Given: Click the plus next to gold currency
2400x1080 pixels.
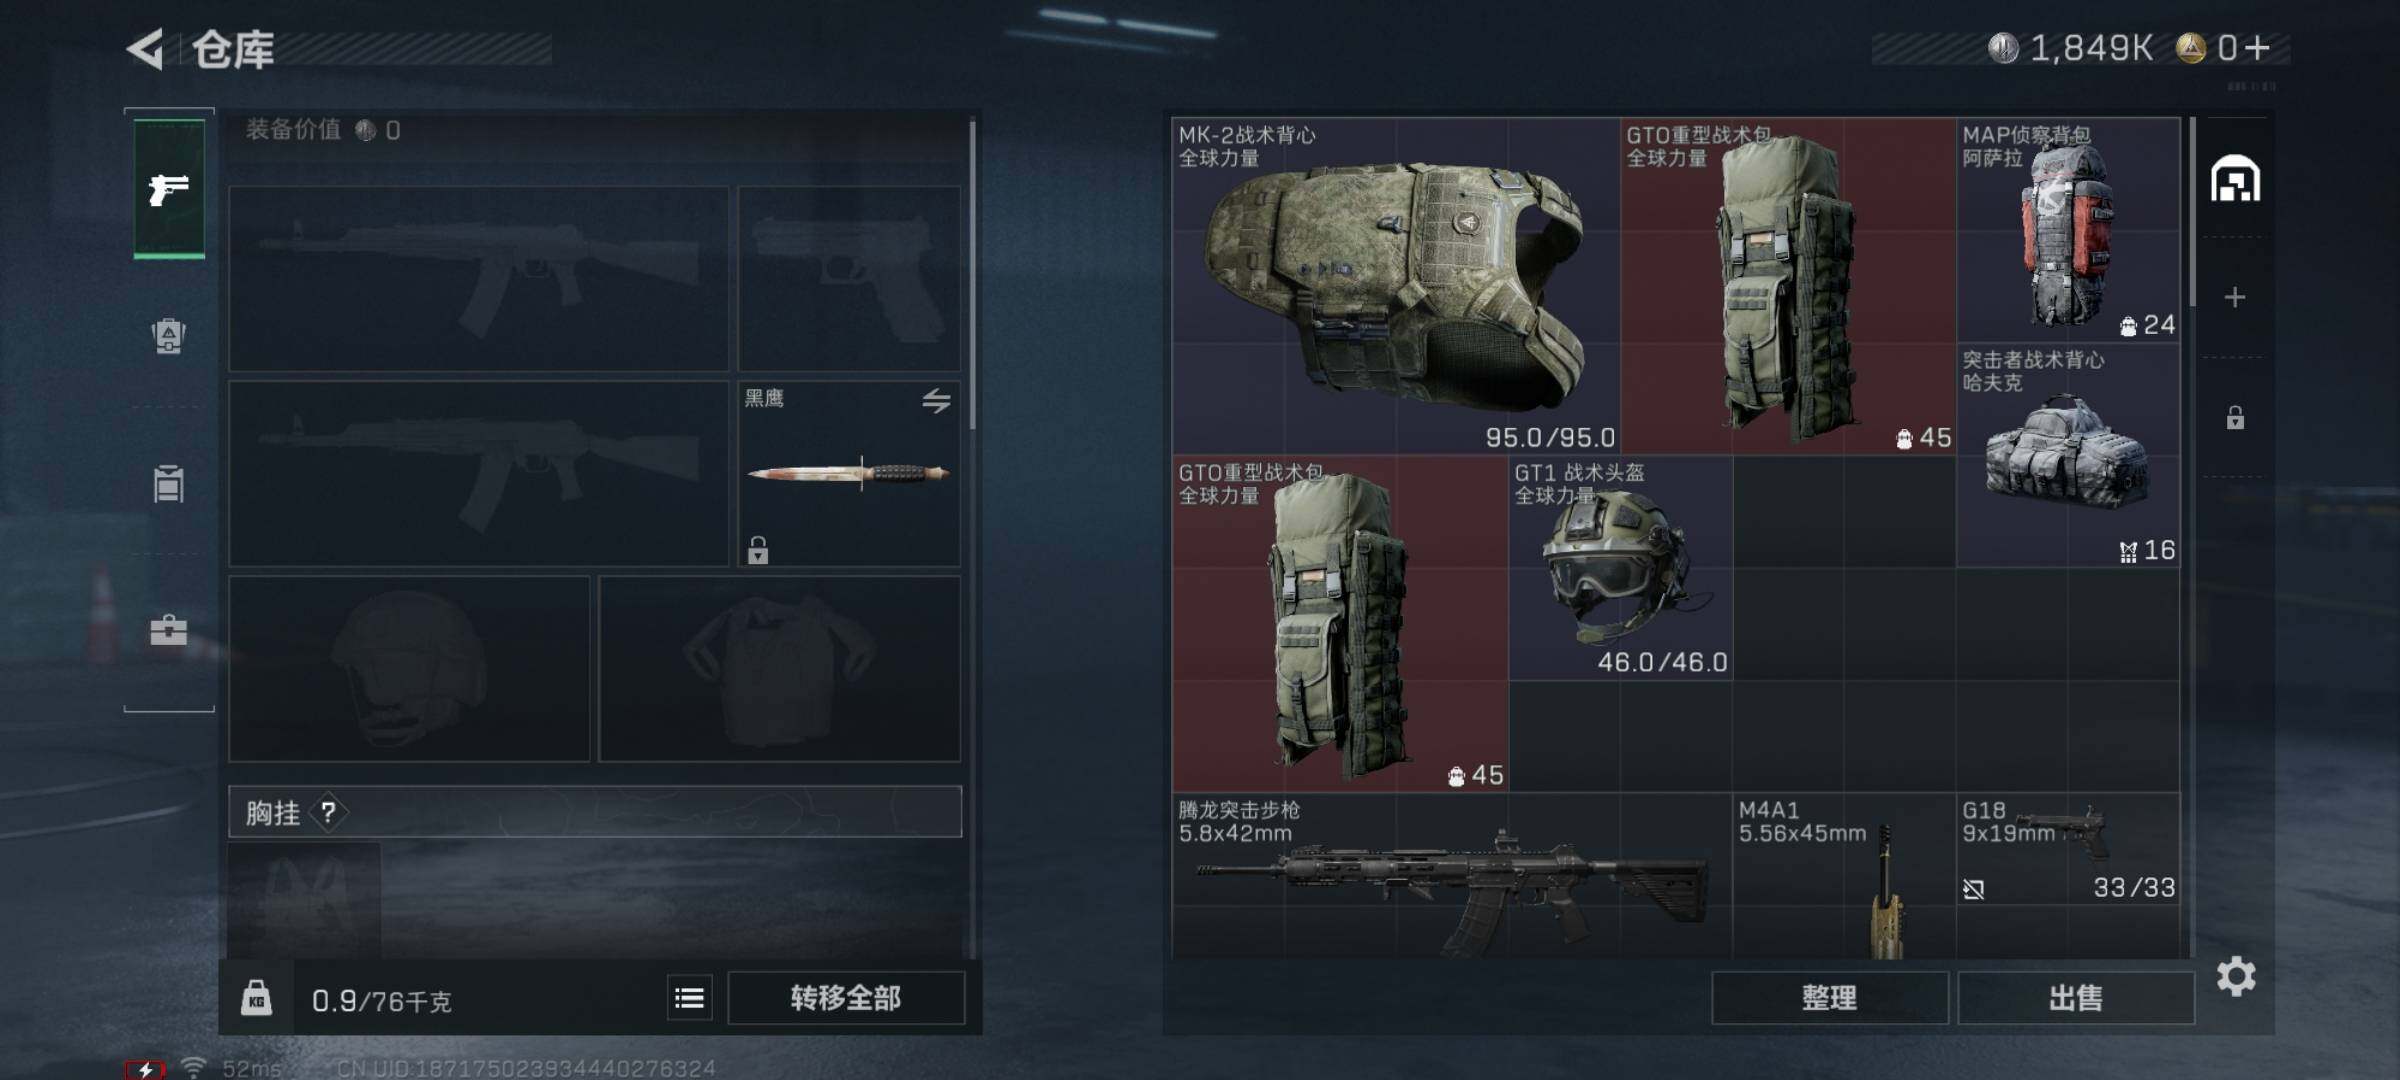Looking at the screenshot, I should (x=2257, y=47).
